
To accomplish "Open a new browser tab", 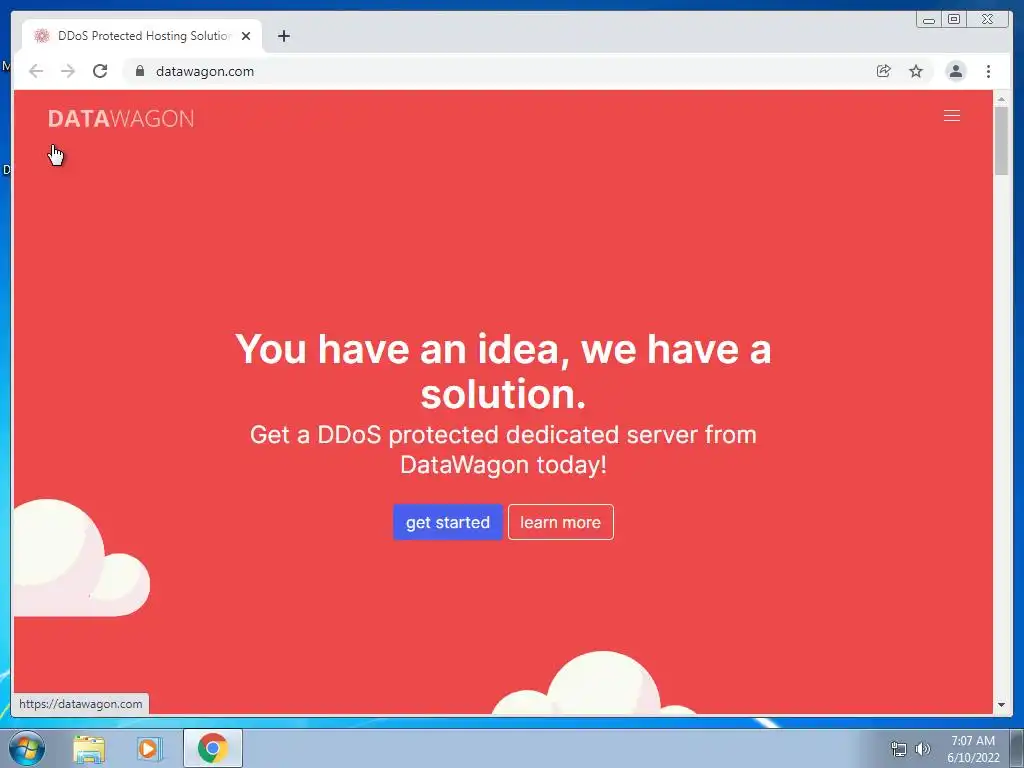I will tap(283, 36).
